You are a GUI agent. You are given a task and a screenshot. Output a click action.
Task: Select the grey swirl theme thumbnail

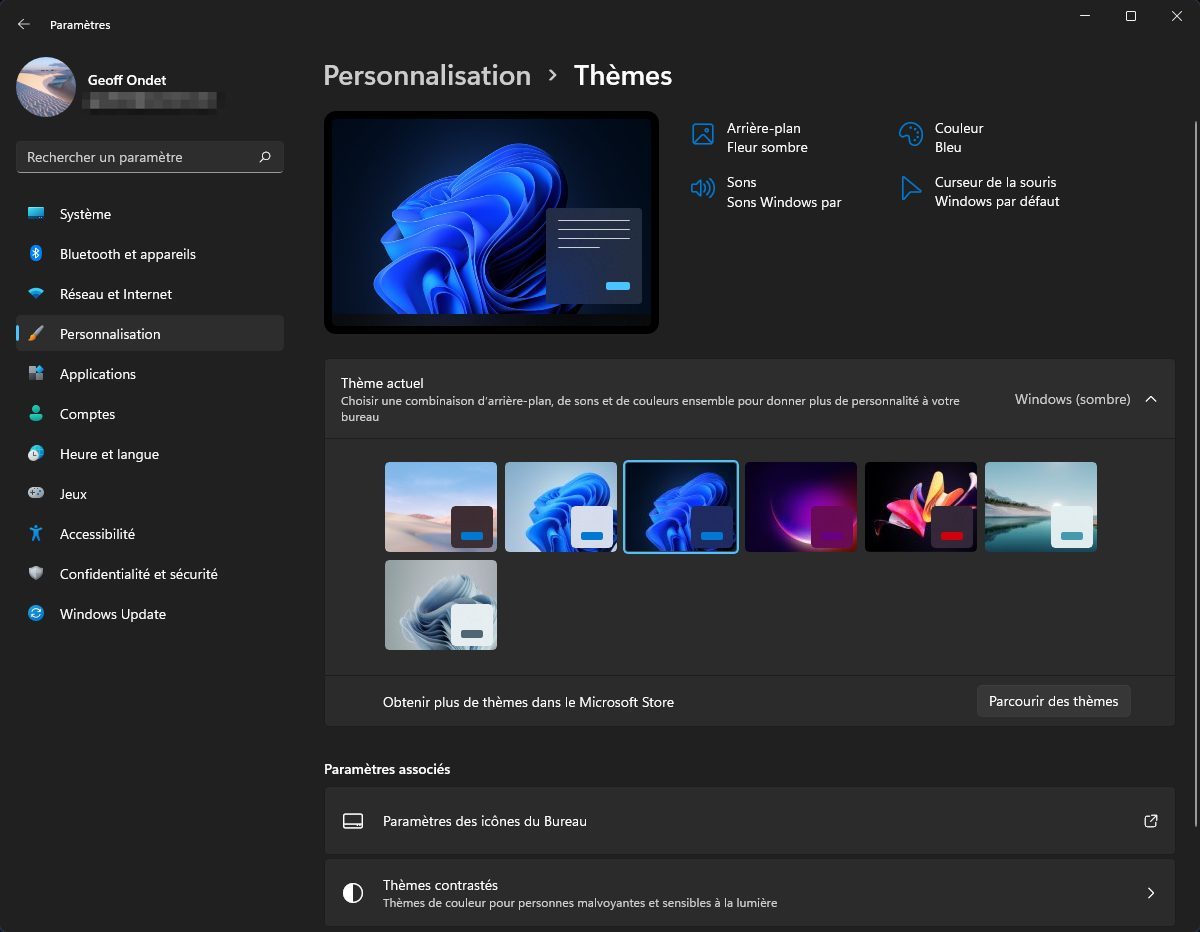(x=441, y=605)
